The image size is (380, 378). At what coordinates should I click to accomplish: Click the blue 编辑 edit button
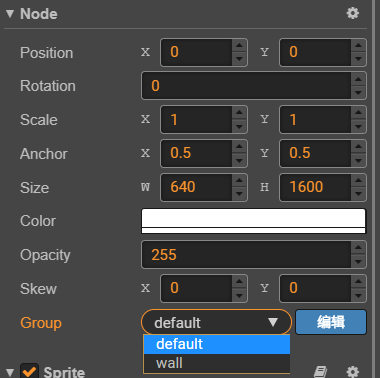tap(331, 322)
